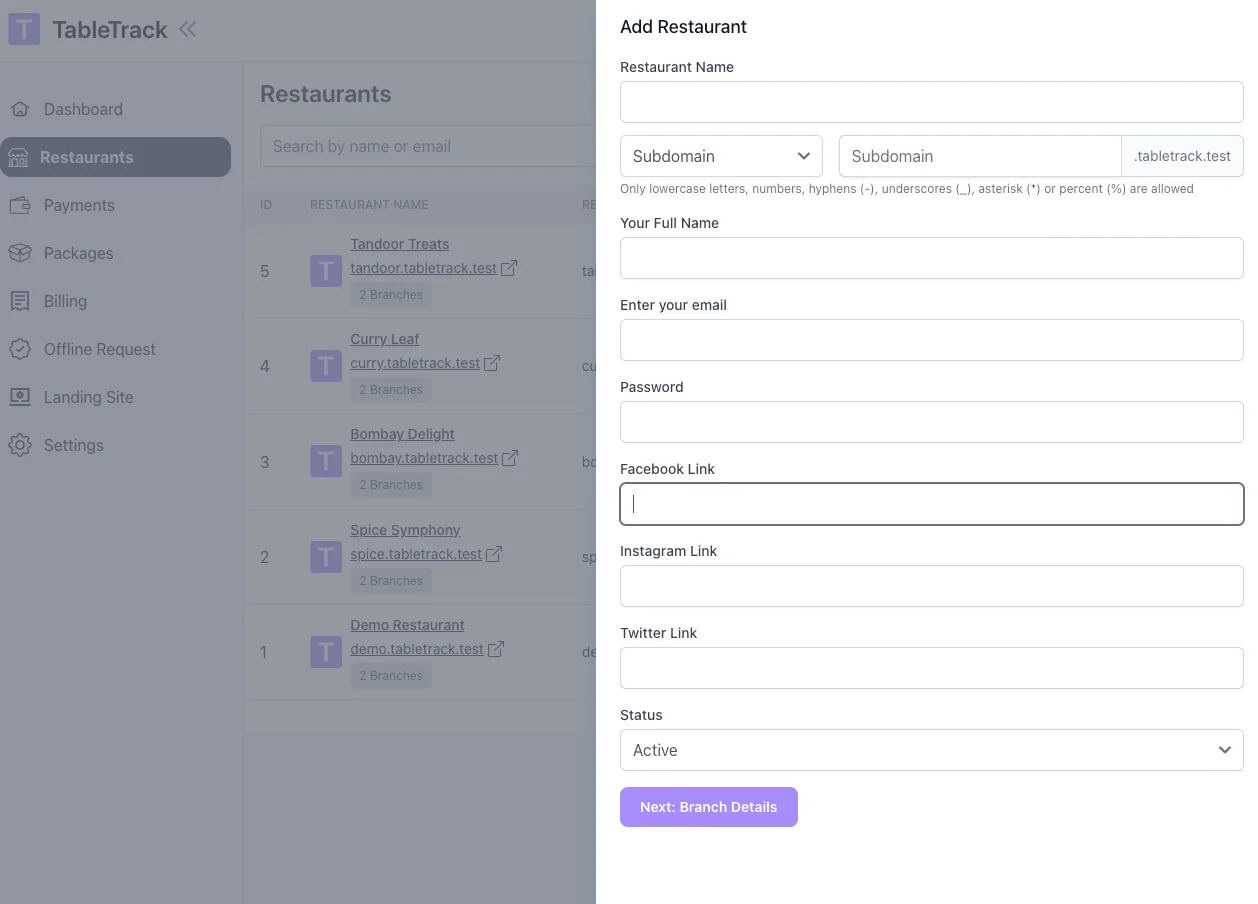The height and width of the screenshot is (904, 1258).
Task: Open external link icon for Demo Restaurant
Action: [x=496, y=649]
